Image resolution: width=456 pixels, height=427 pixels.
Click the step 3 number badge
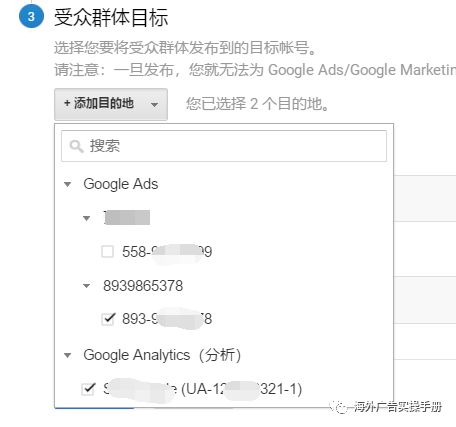[x=31, y=16]
